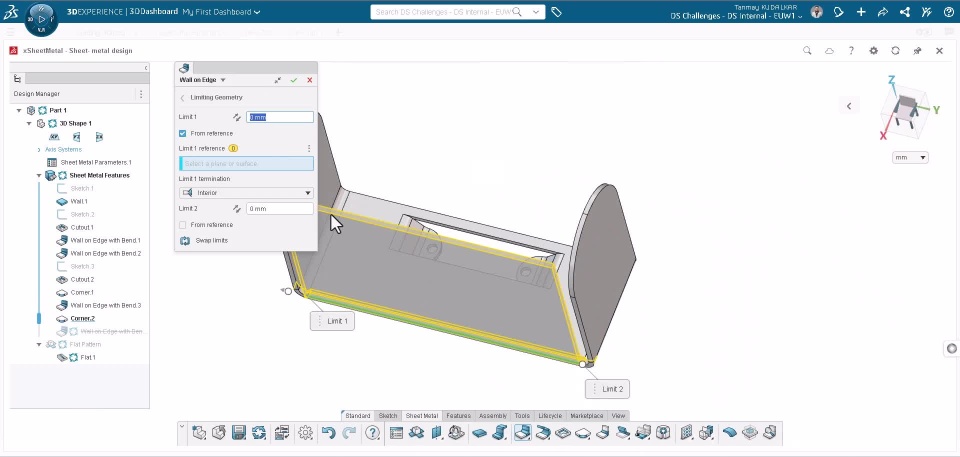Switch to the Sketch tab
The height and width of the screenshot is (457, 960).
(388, 415)
